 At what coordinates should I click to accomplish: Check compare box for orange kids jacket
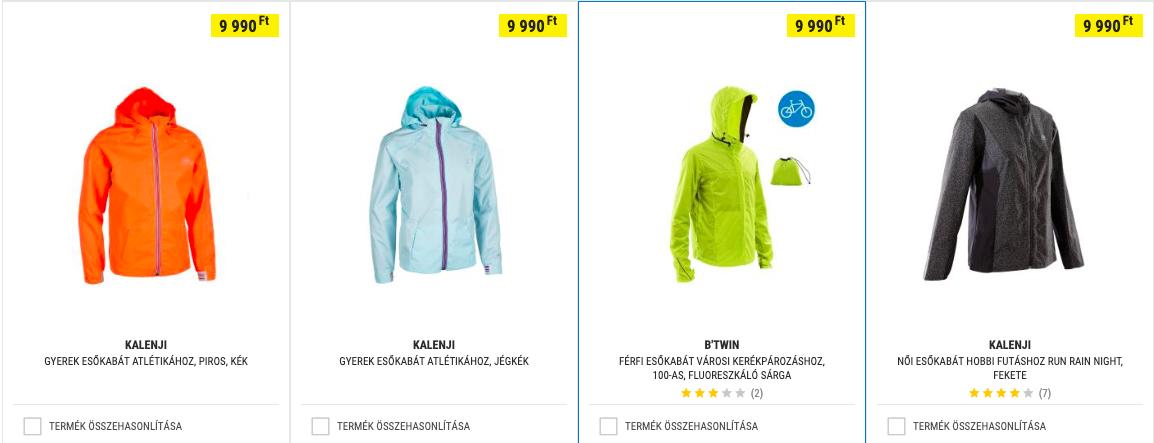pos(32,426)
